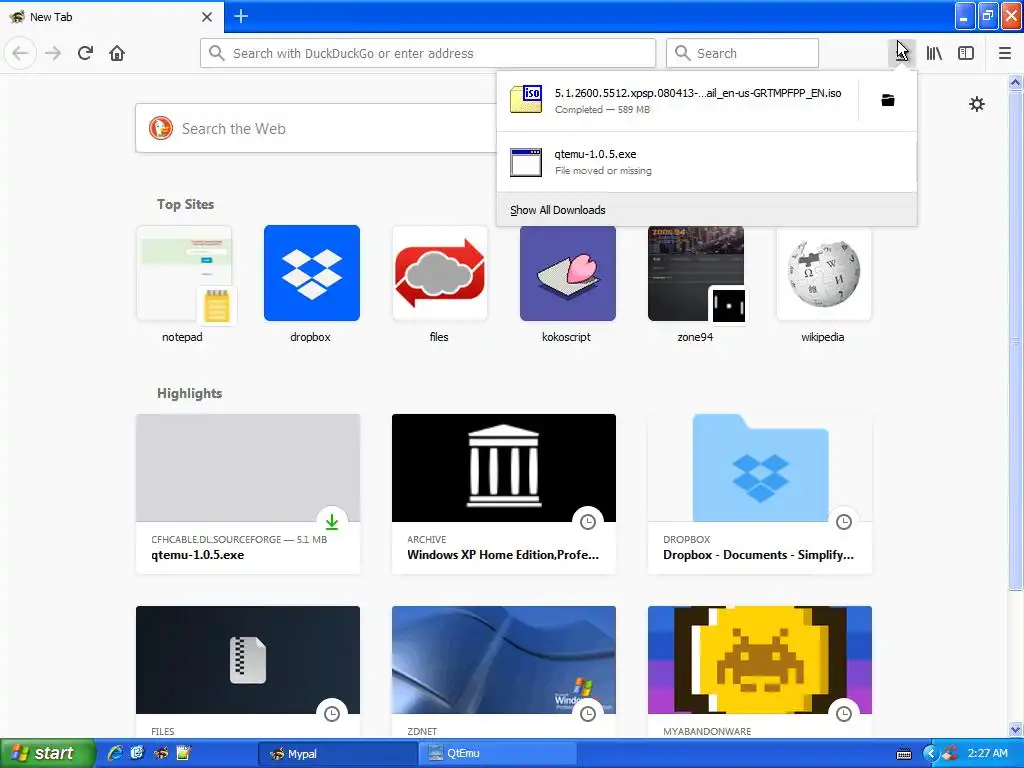Viewport: 1024px width, 768px height.
Task: Open the Windows XP Home Edition archive highlight
Action: tap(504, 494)
